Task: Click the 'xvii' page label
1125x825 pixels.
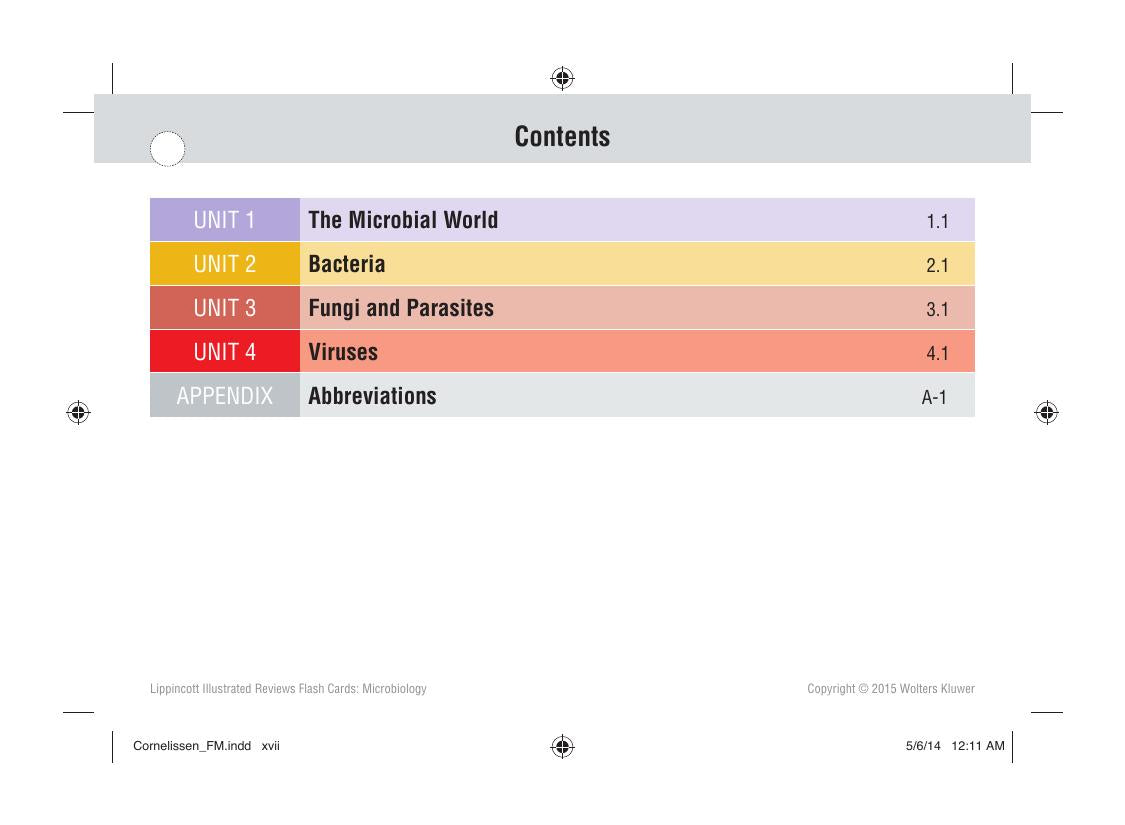Action: coord(270,746)
